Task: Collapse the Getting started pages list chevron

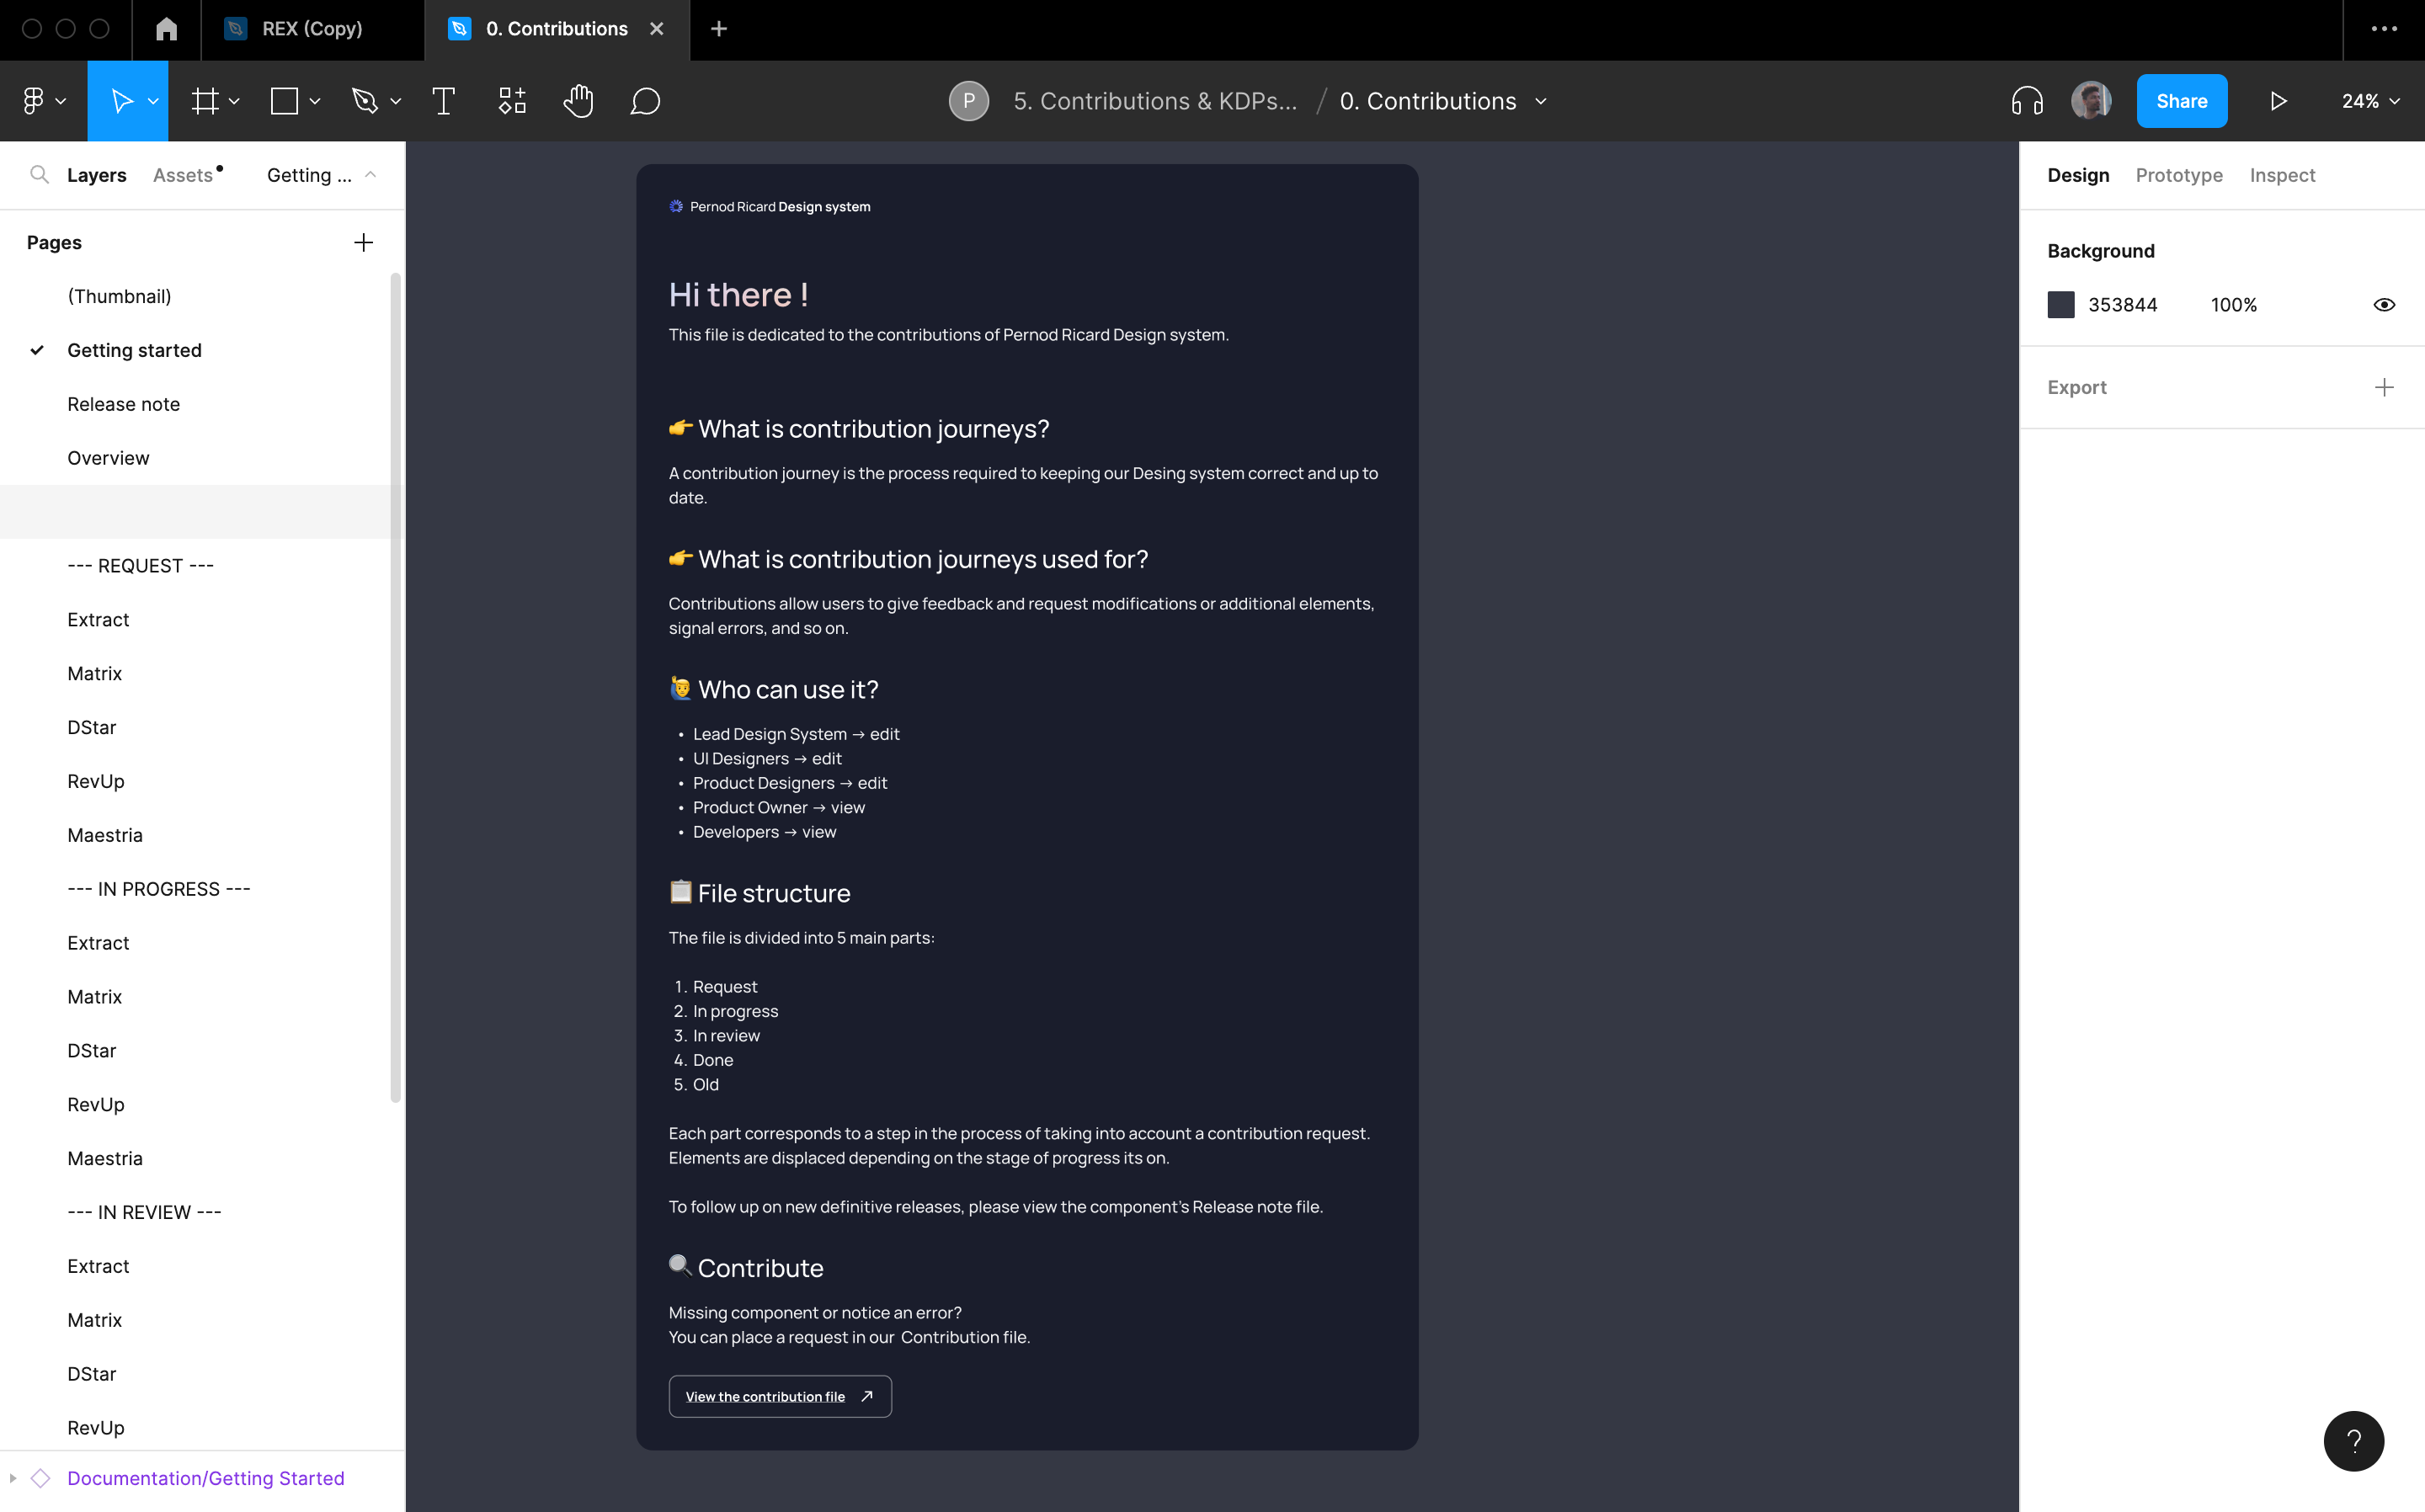Action: 370,175
